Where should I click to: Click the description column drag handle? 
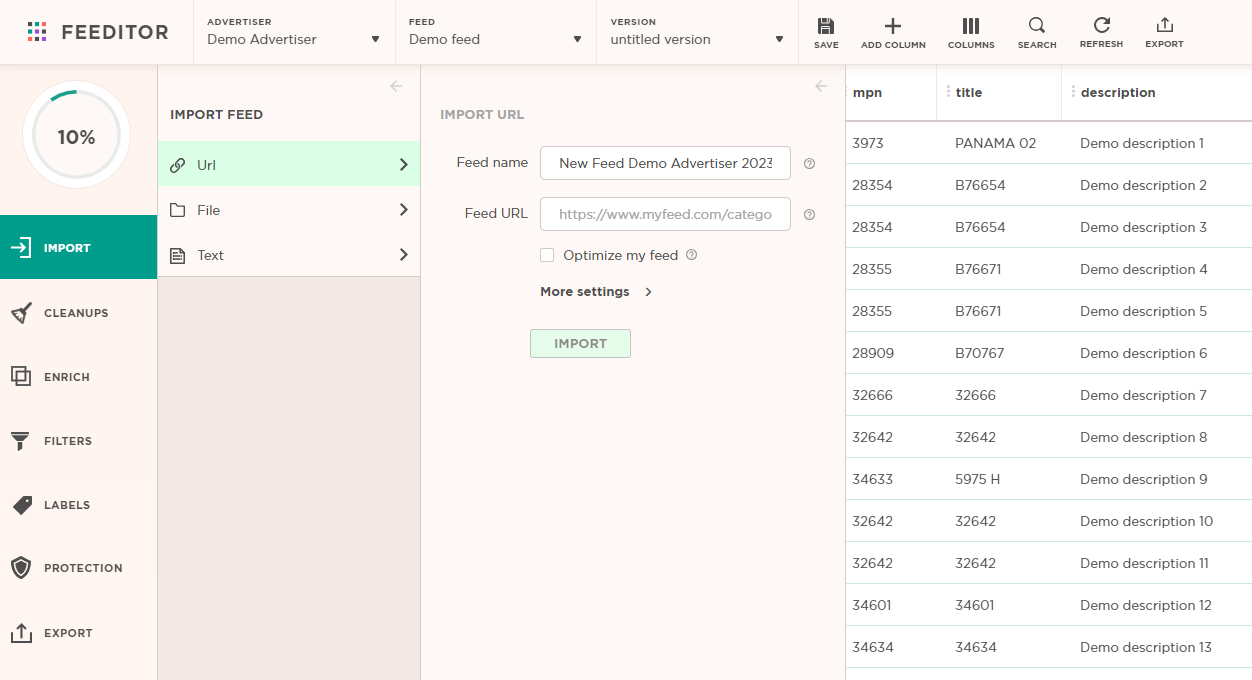(x=1073, y=92)
